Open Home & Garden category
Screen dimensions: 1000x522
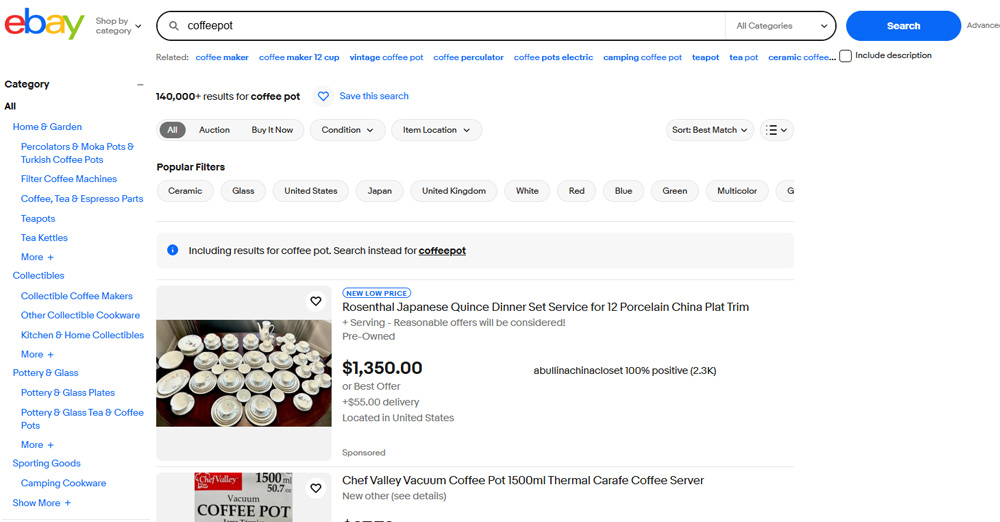[x=47, y=127]
